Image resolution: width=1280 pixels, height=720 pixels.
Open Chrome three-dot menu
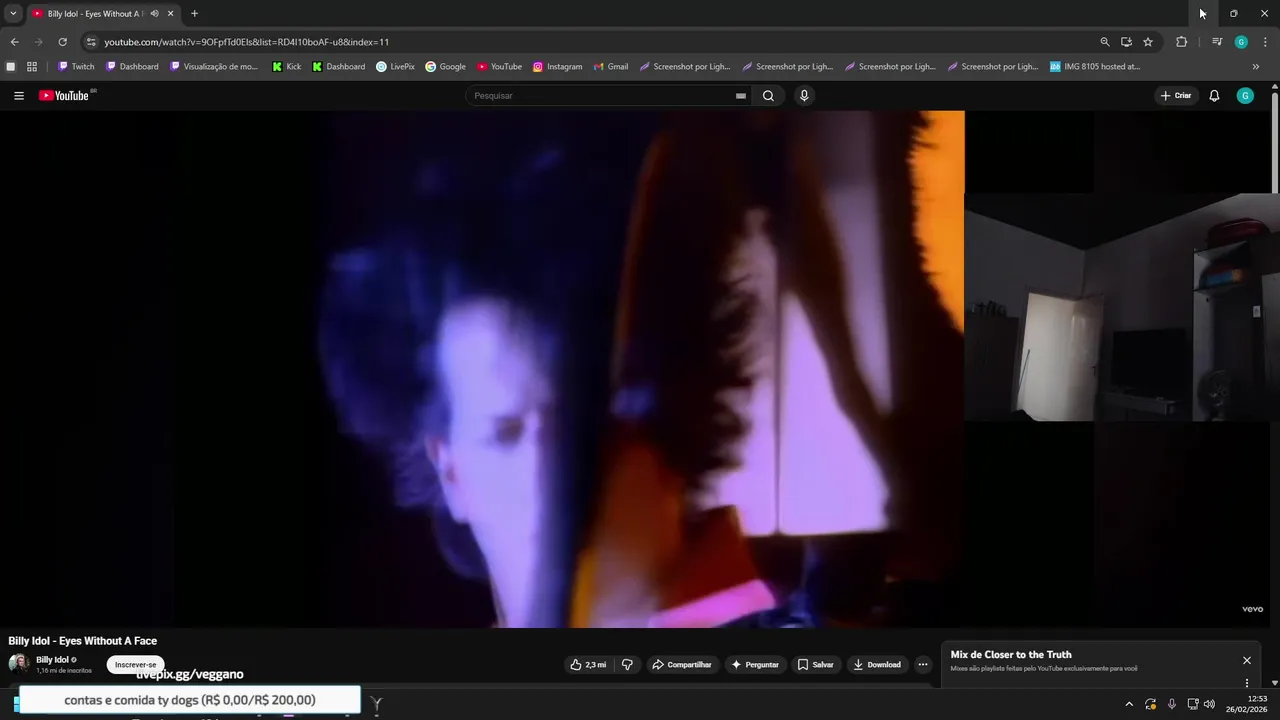tap(1265, 42)
